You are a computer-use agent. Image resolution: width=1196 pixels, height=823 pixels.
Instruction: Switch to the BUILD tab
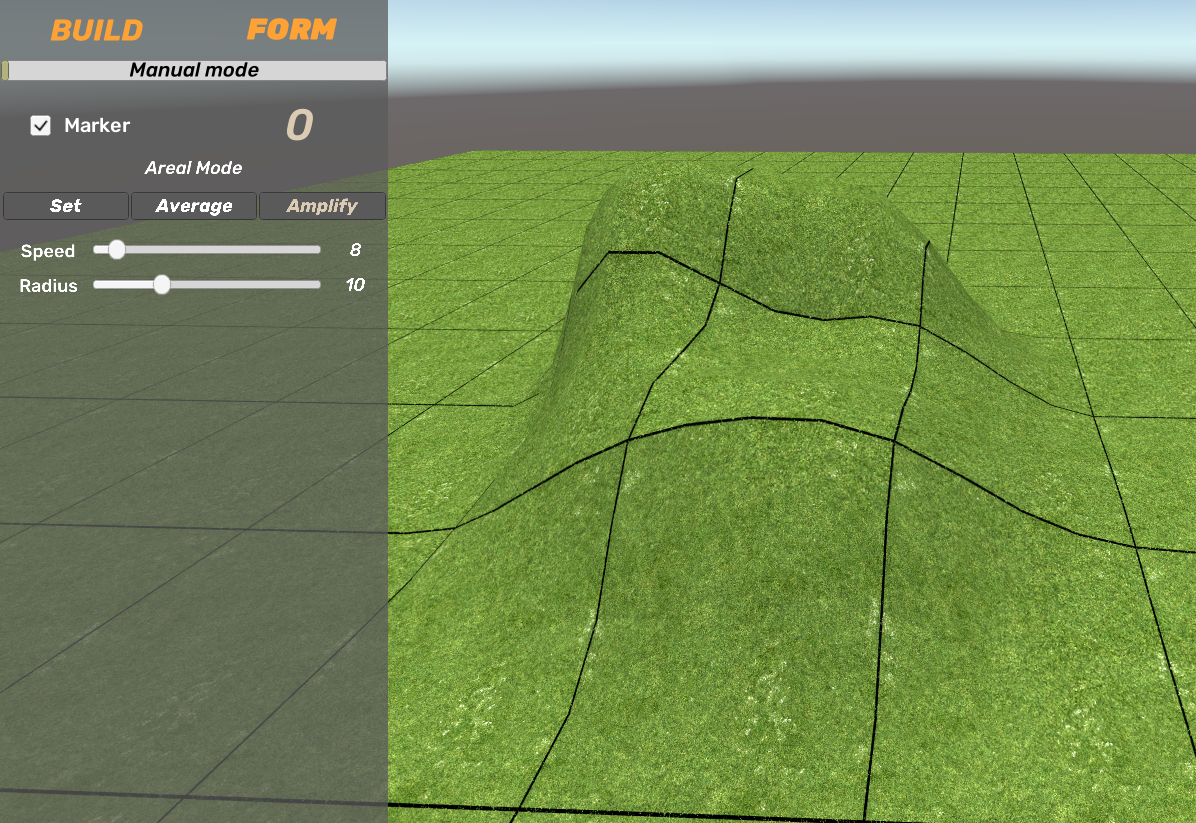tap(97, 31)
